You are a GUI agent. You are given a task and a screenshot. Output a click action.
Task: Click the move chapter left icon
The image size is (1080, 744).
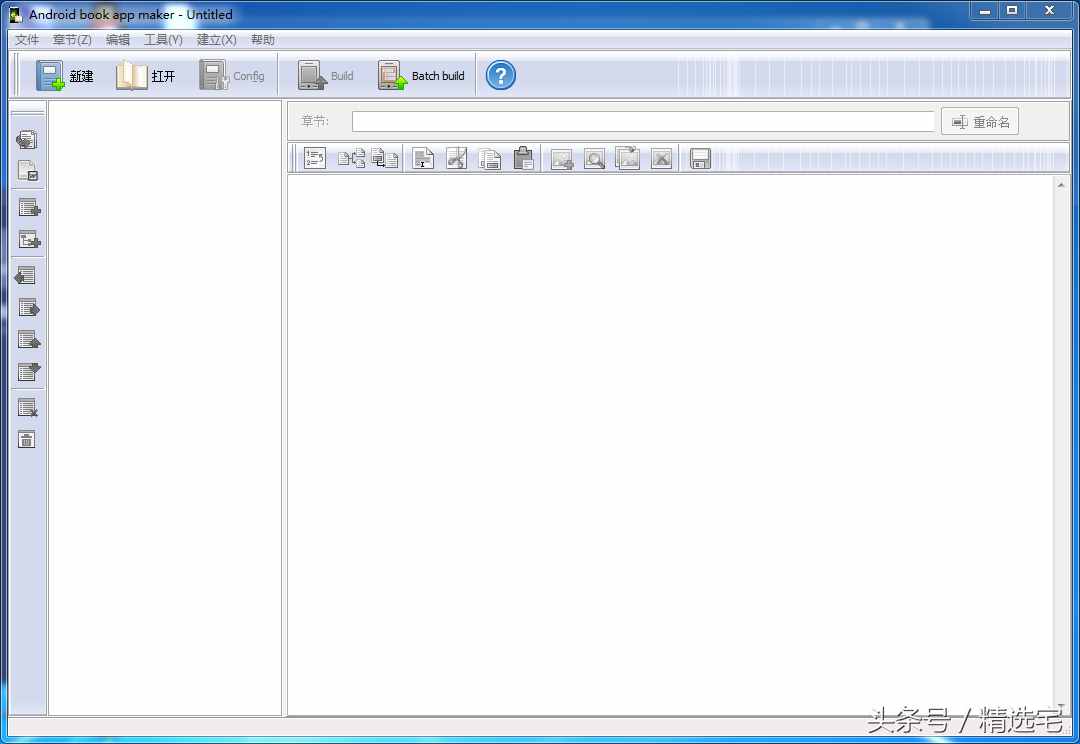pyautogui.click(x=27, y=275)
